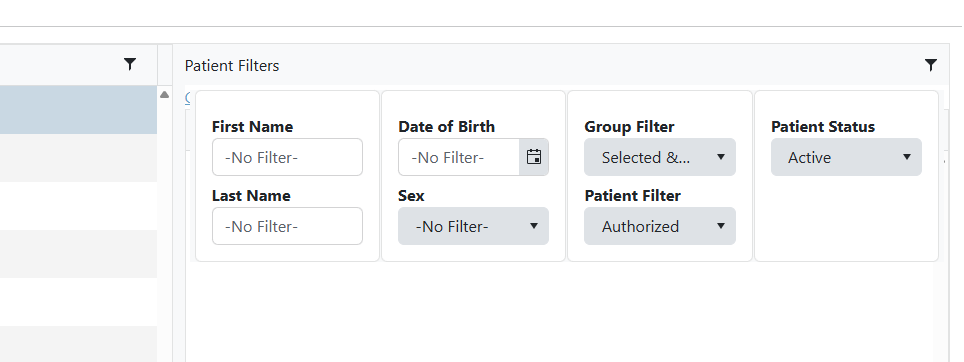Click the Patient Filter dropdown arrow

tap(721, 226)
